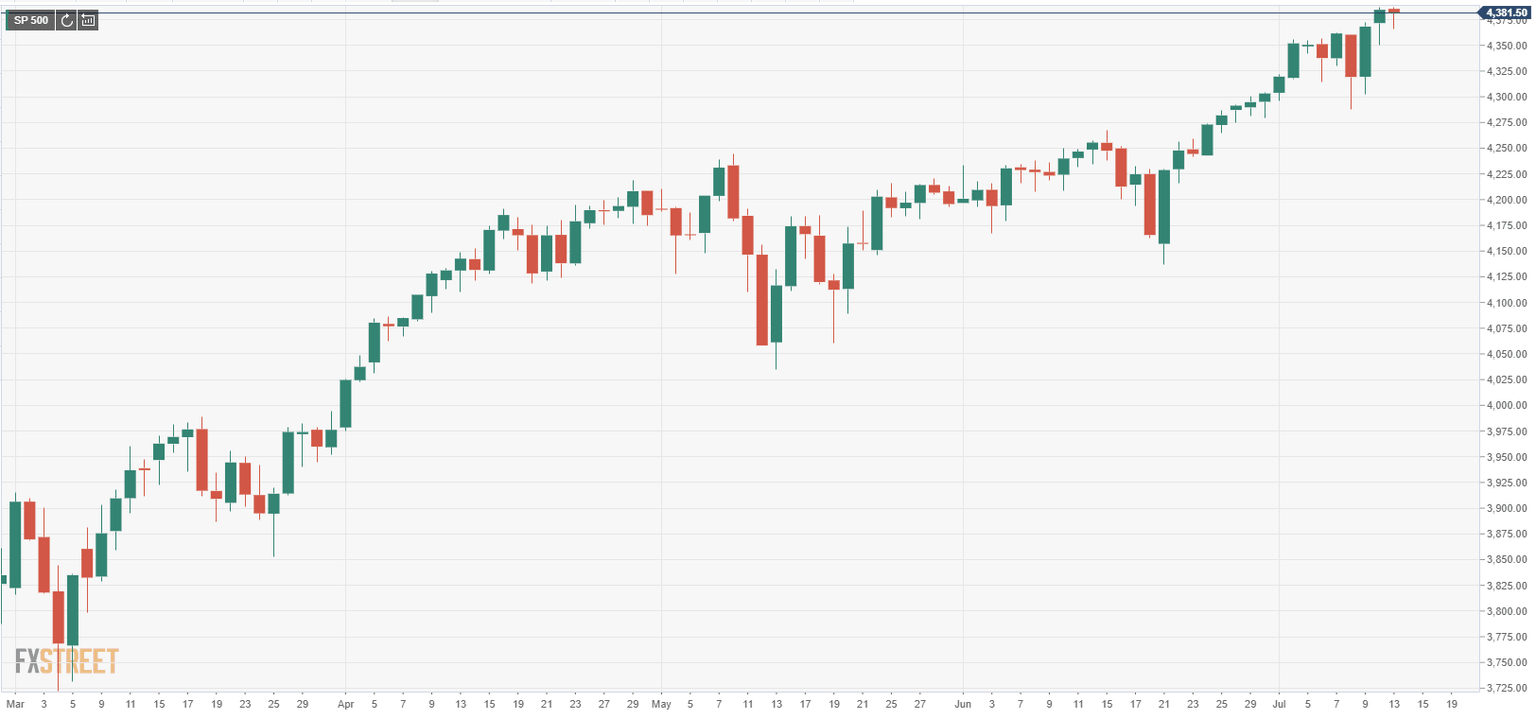Click the Apr label on time axis
The height and width of the screenshot is (723, 1536).
click(x=345, y=705)
